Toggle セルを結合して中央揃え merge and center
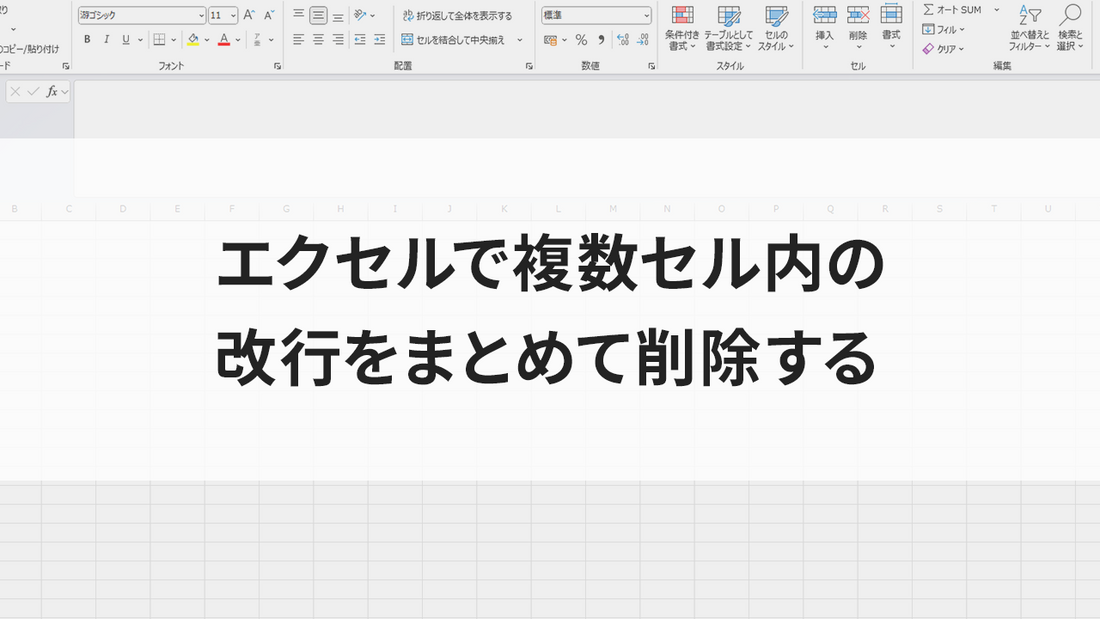This screenshot has height=619, width=1100. (455, 39)
